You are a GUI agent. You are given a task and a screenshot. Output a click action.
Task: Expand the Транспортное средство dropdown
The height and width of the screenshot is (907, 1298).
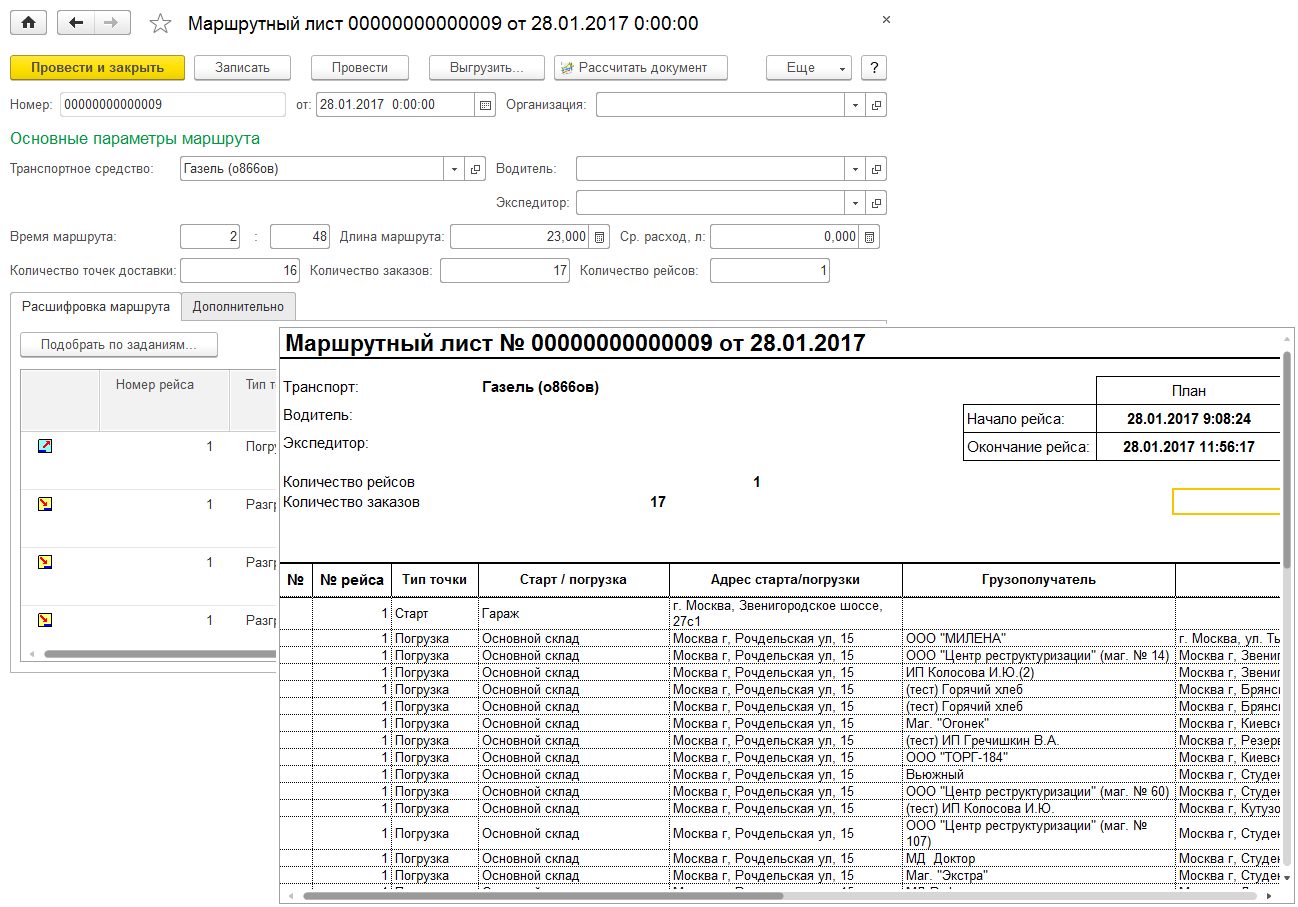455,169
